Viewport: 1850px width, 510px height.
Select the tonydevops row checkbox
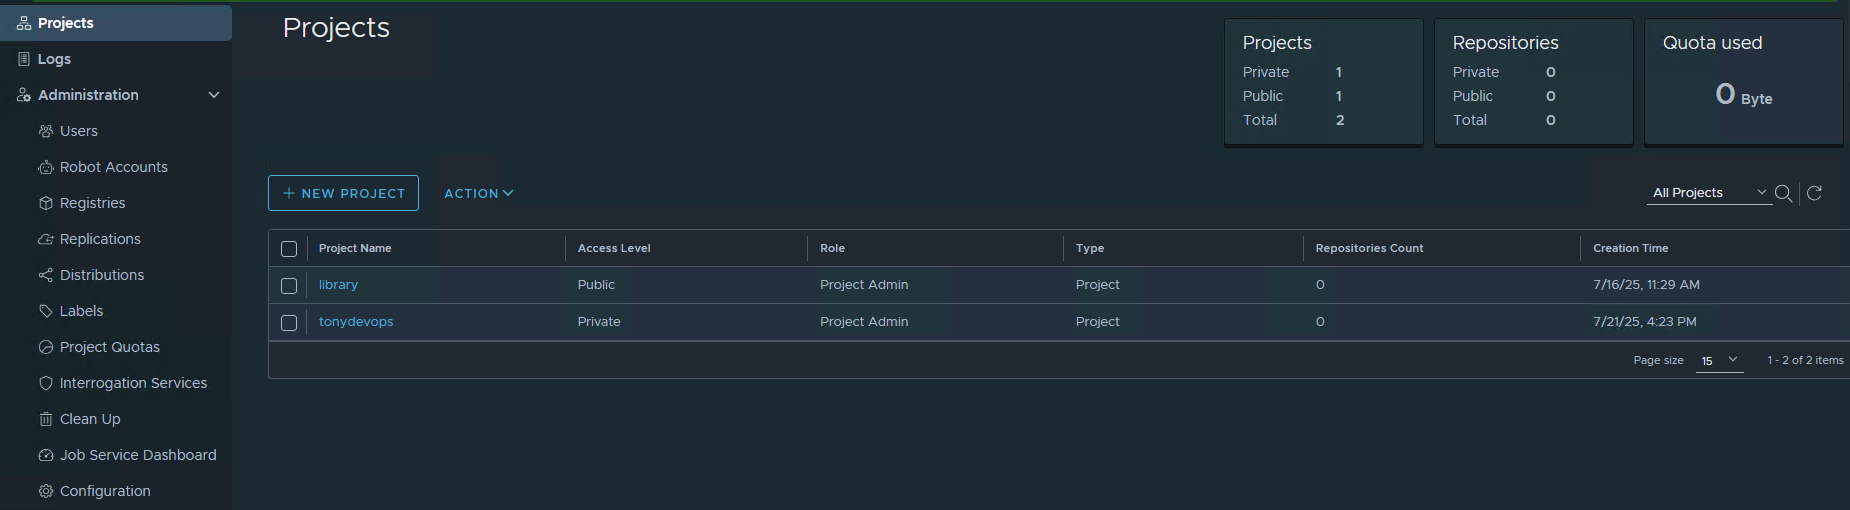pyautogui.click(x=289, y=323)
